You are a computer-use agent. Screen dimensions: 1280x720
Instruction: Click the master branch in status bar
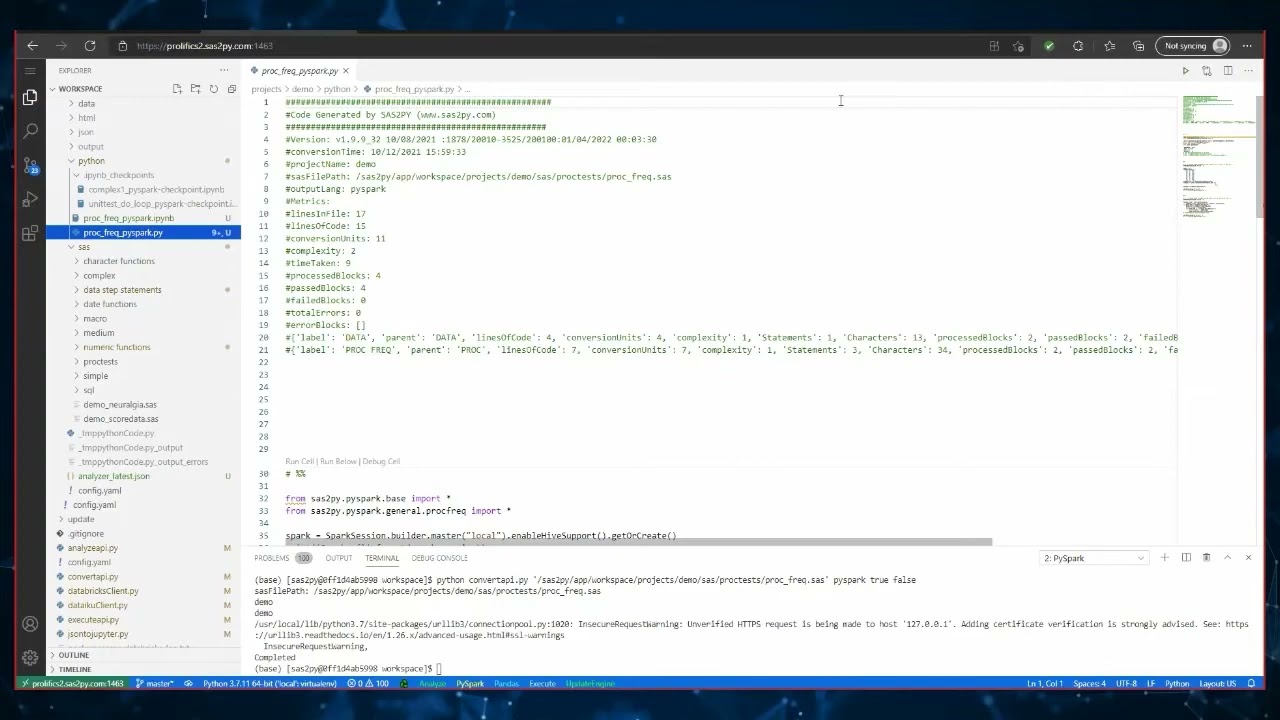pos(155,684)
